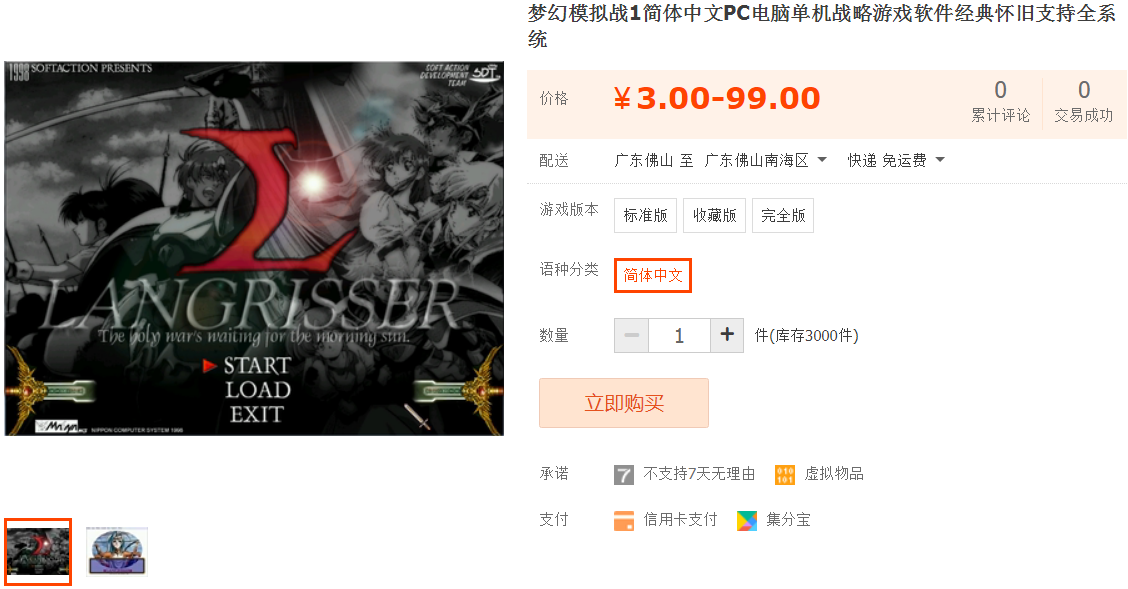Toggle the 简体中文 language option

tap(652, 275)
